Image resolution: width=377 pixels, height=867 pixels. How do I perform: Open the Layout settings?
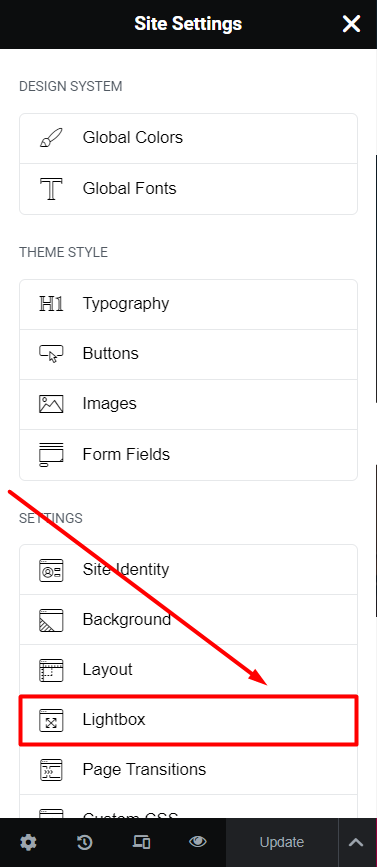pyautogui.click(x=188, y=670)
